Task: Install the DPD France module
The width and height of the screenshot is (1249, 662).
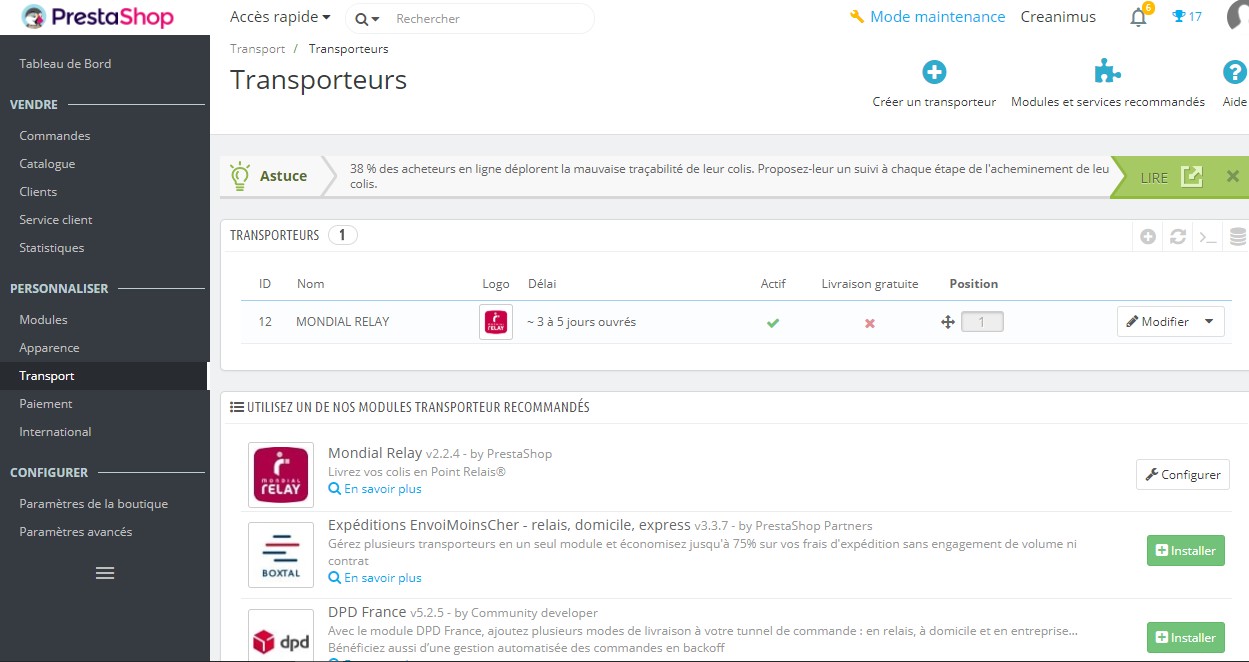Action: [1186, 637]
